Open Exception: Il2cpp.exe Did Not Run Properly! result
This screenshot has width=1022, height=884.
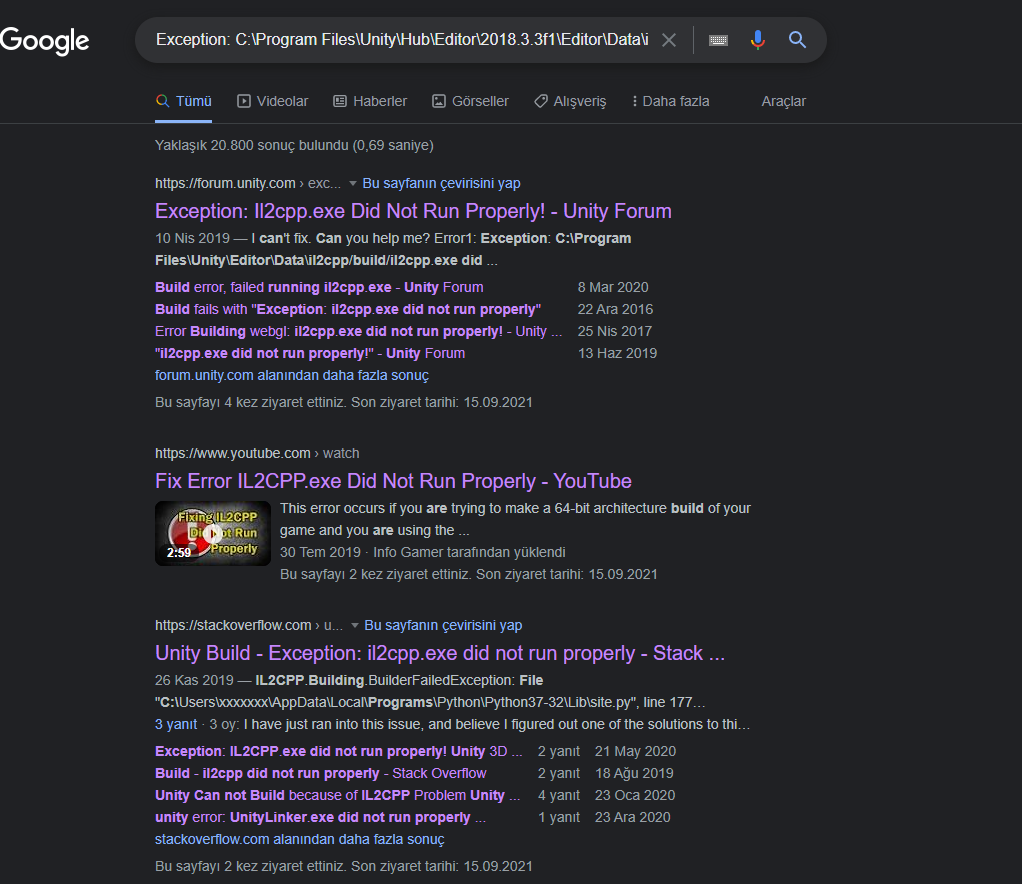click(413, 211)
